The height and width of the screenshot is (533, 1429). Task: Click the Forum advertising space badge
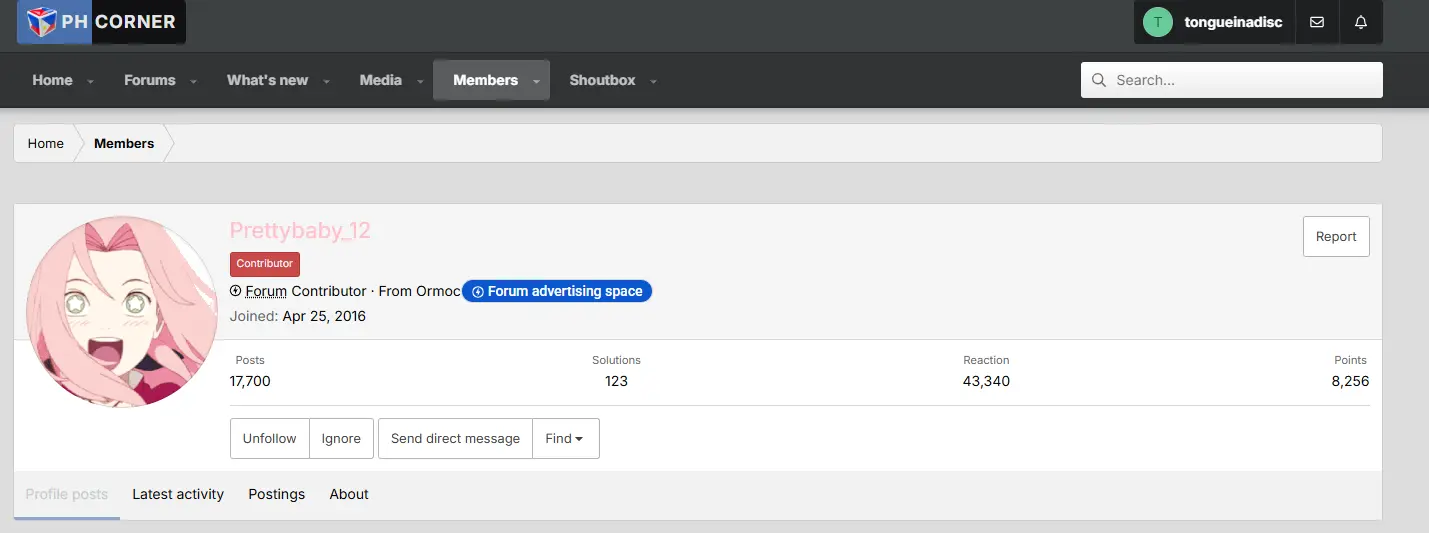(557, 291)
